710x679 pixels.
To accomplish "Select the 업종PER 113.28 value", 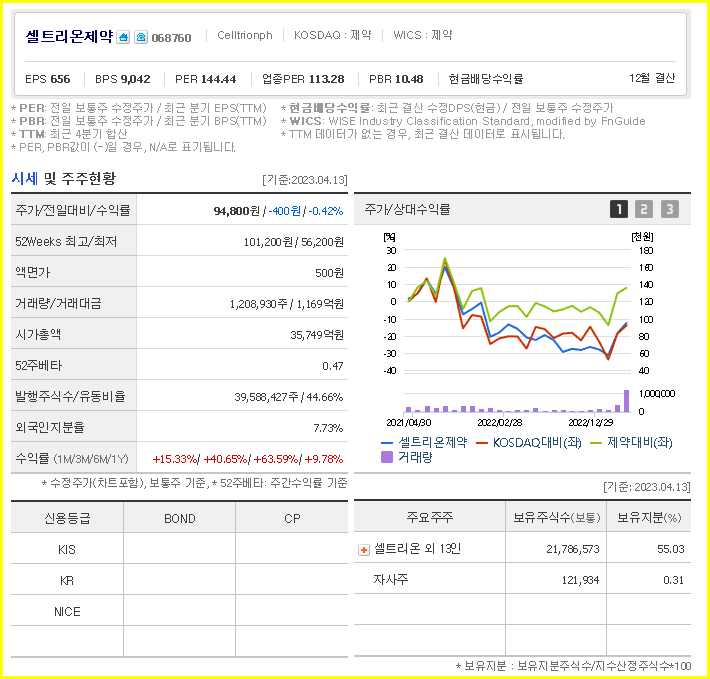I will (303, 79).
